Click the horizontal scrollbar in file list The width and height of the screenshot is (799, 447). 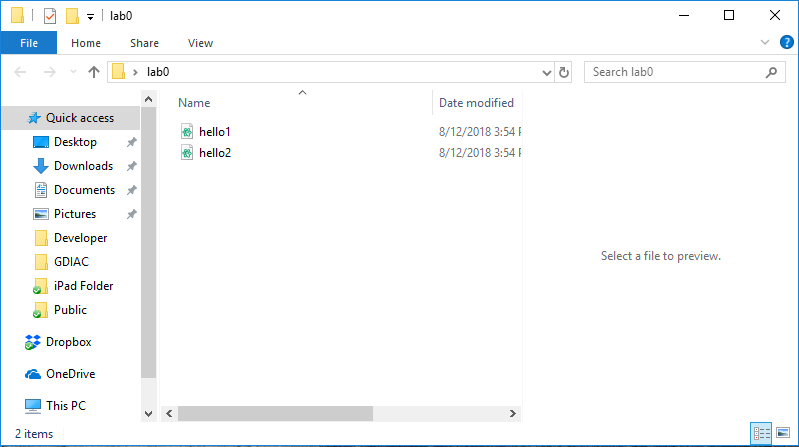[275, 413]
